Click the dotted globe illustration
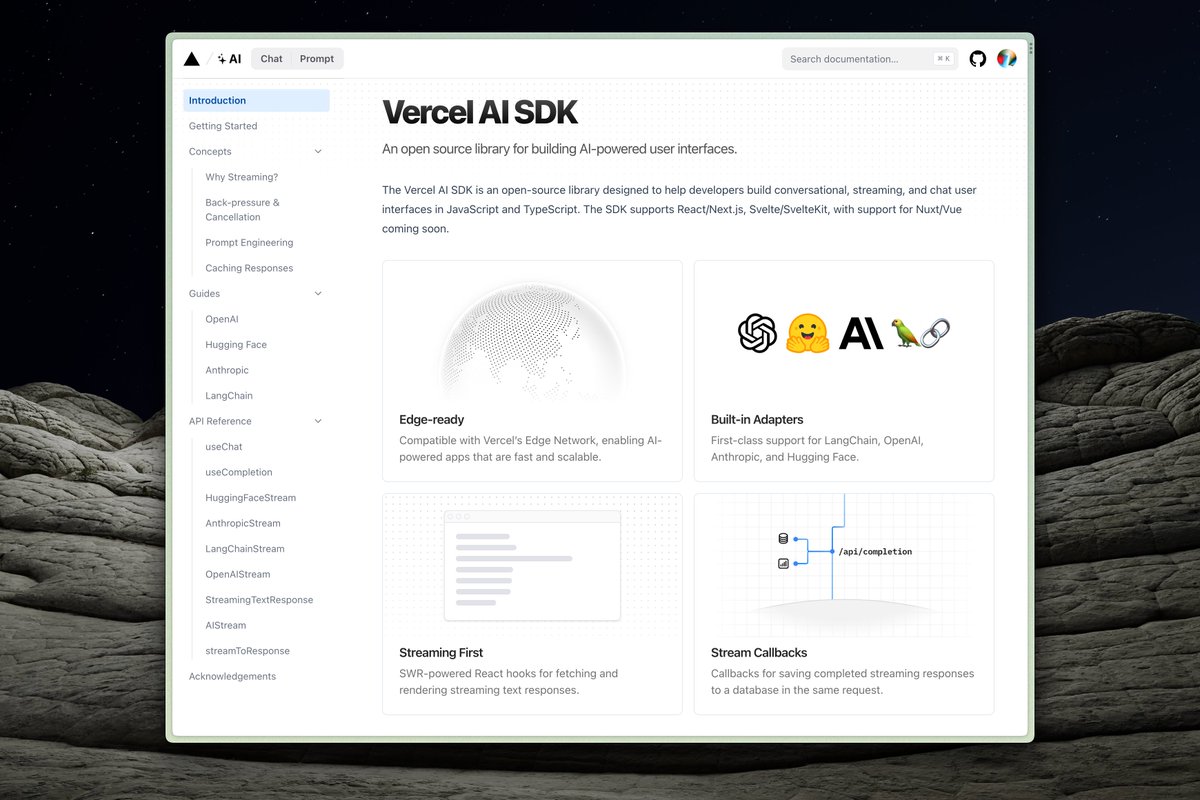The height and width of the screenshot is (800, 1200). (x=532, y=340)
